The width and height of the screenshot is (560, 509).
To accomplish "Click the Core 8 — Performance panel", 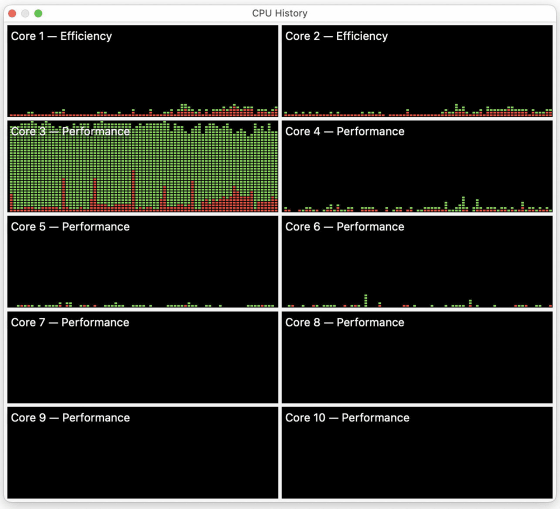I will [417, 357].
